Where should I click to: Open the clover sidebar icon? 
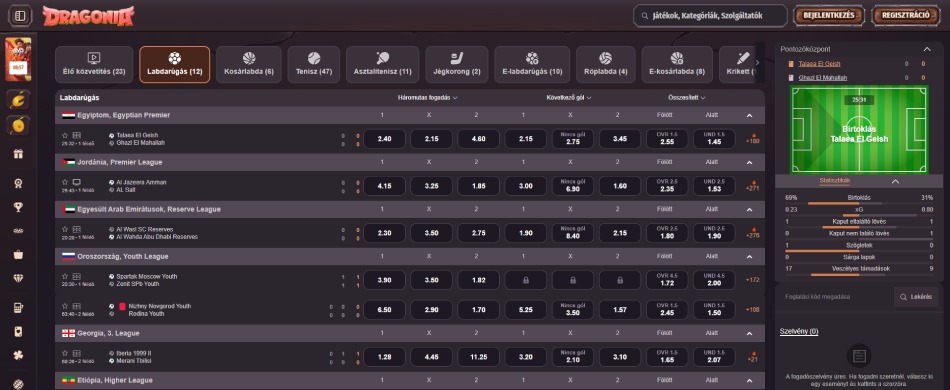click(x=18, y=355)
